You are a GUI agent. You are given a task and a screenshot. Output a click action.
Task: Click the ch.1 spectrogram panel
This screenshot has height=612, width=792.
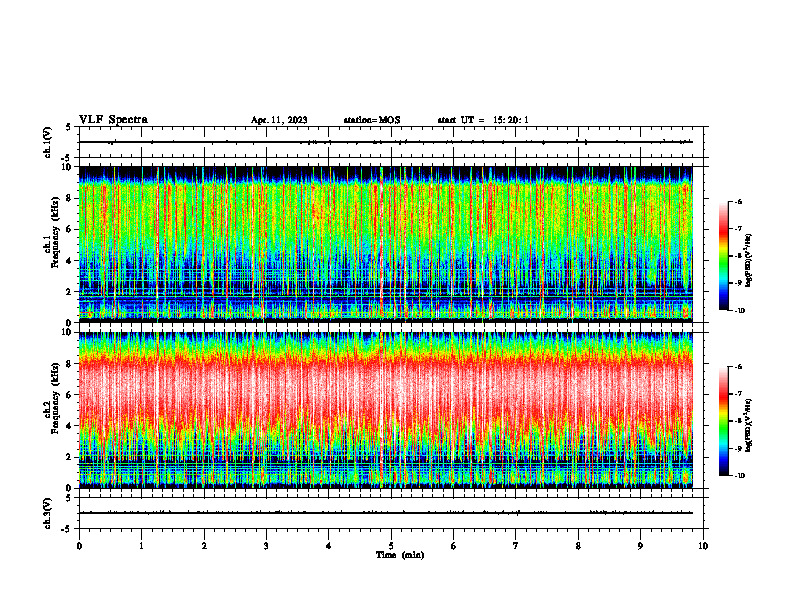tap(385, 244)
